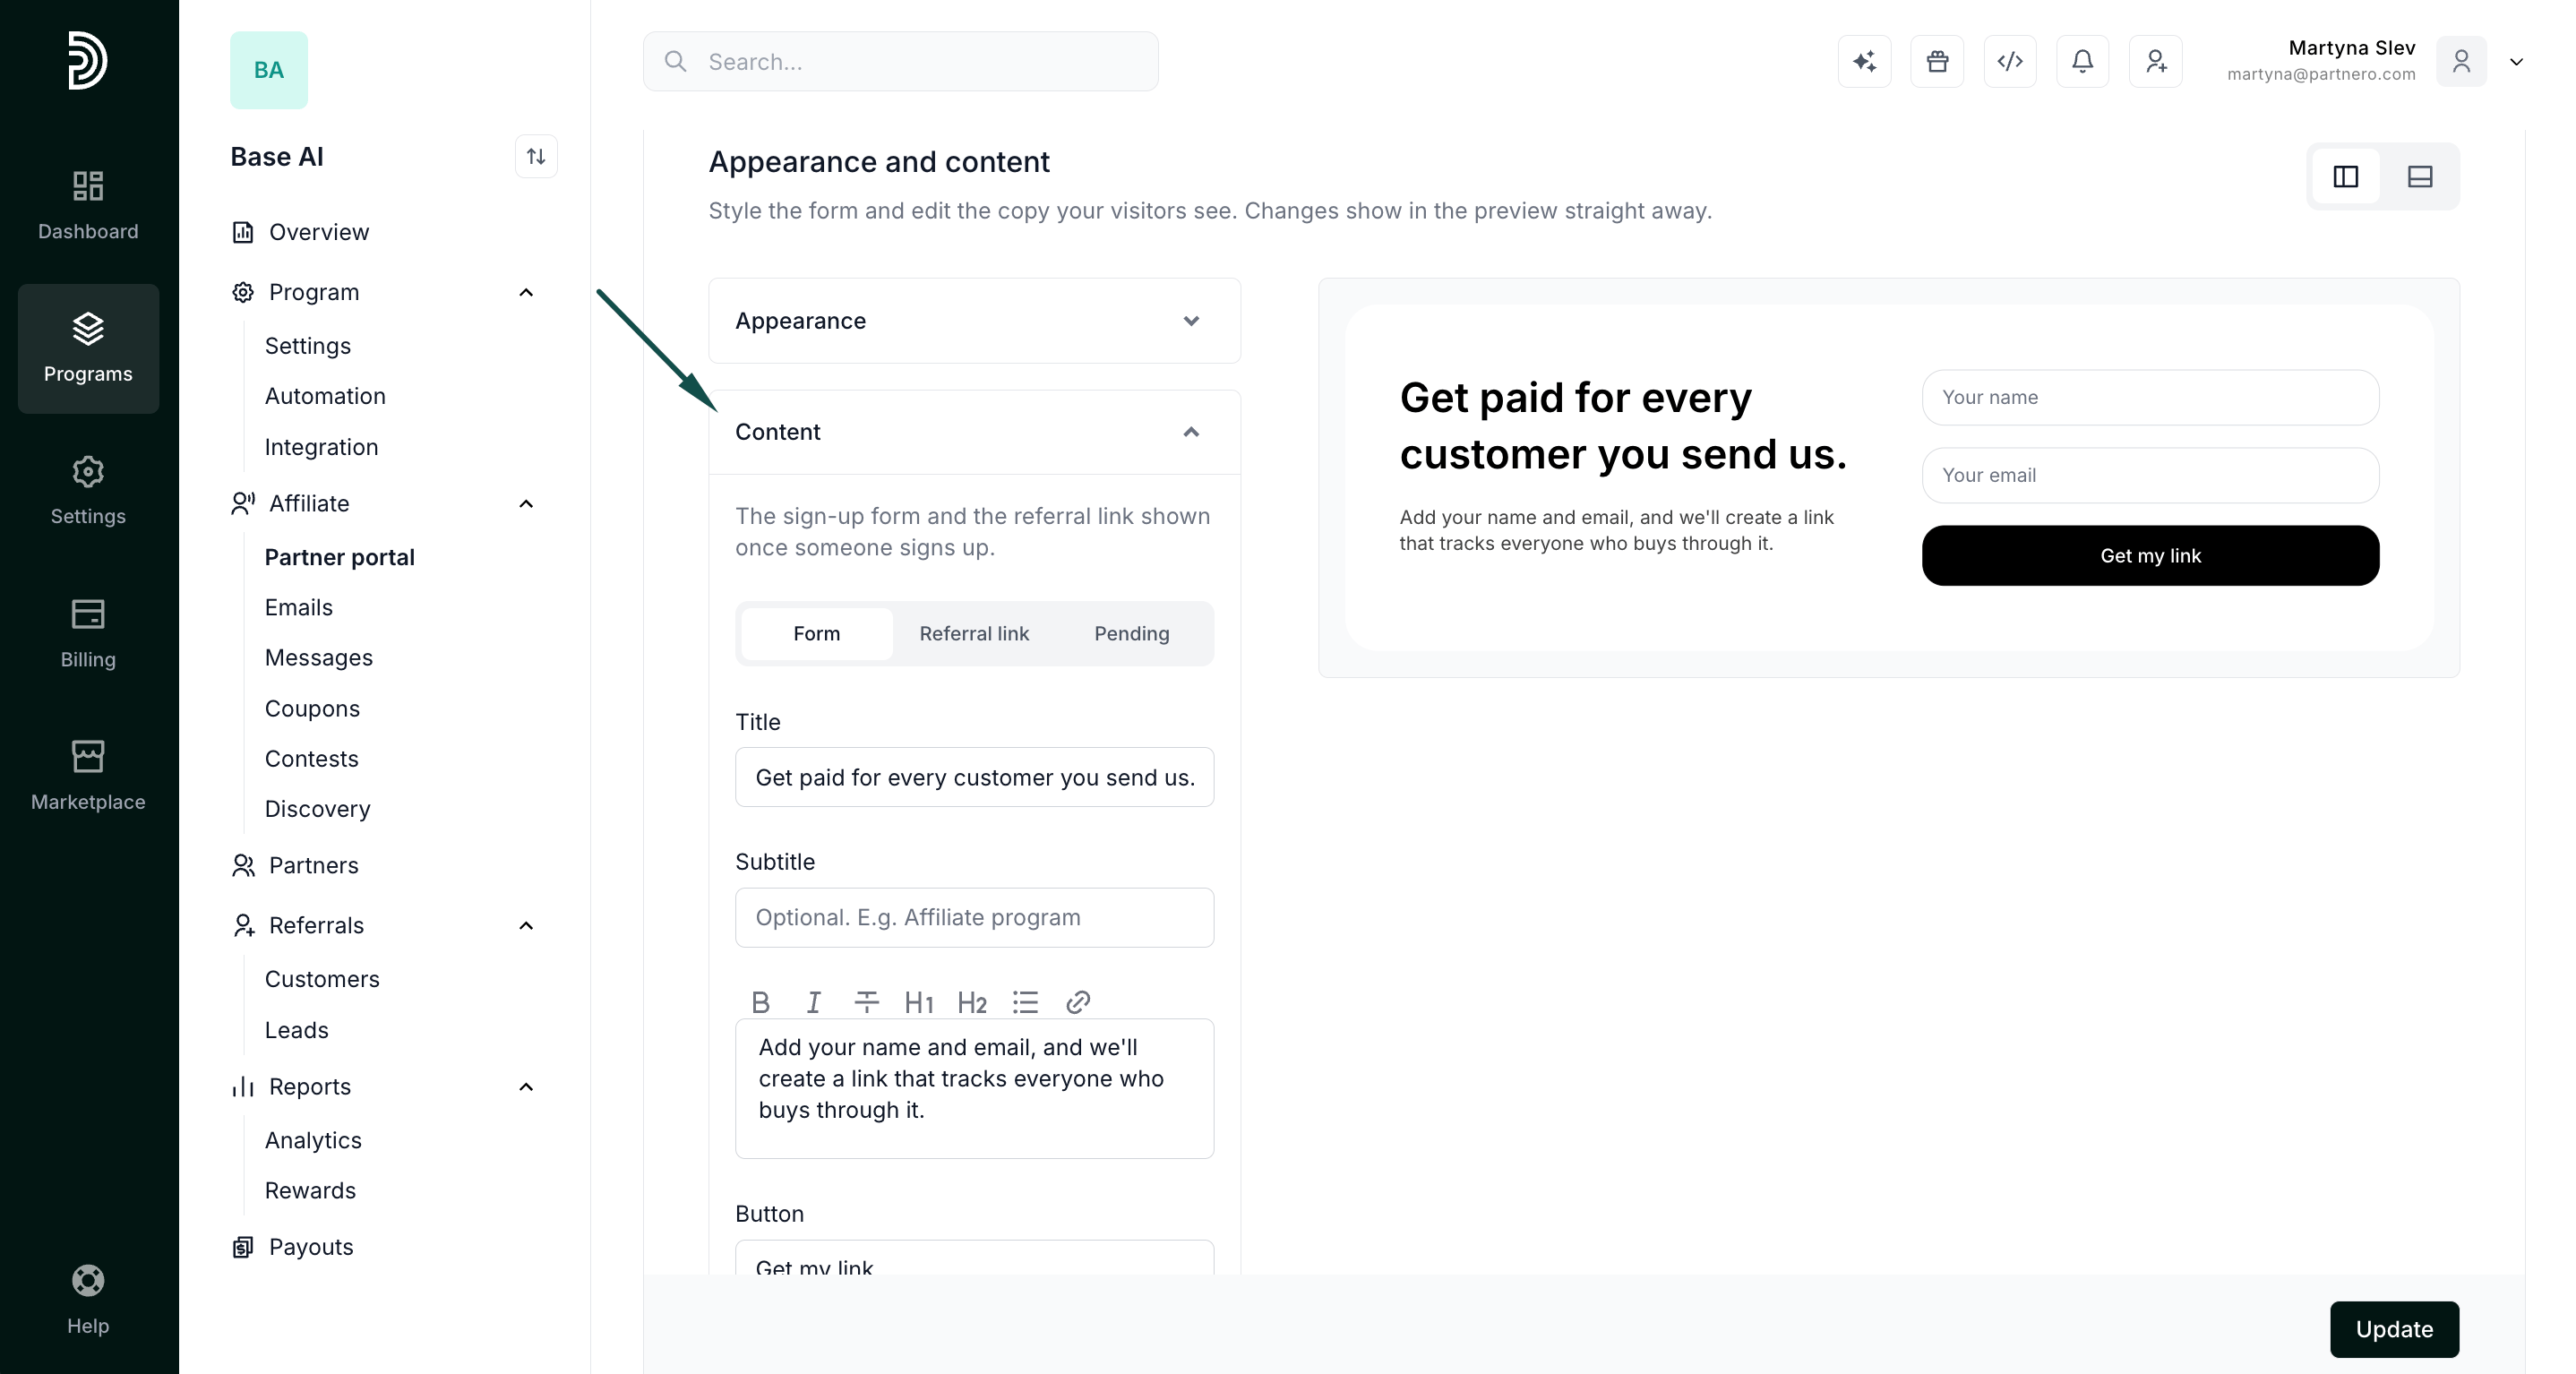Open the code embed icon

click(2010, 62)
